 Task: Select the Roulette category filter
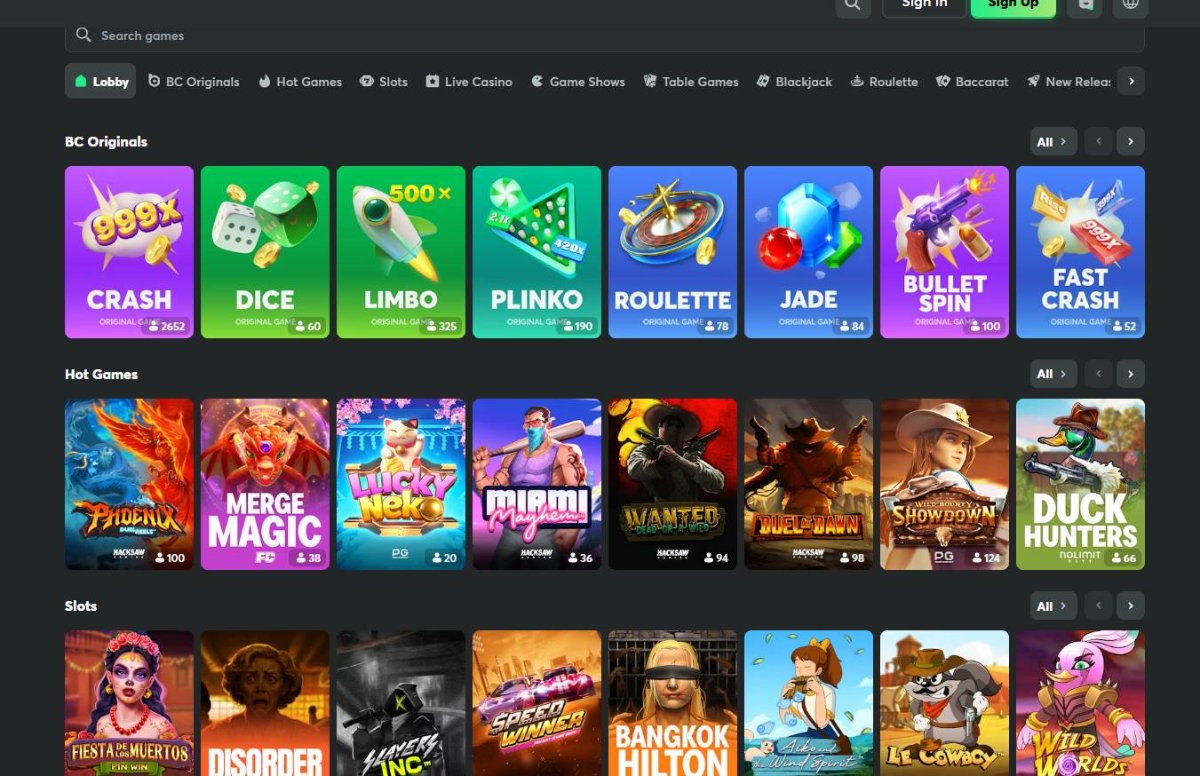coord(883,81)
